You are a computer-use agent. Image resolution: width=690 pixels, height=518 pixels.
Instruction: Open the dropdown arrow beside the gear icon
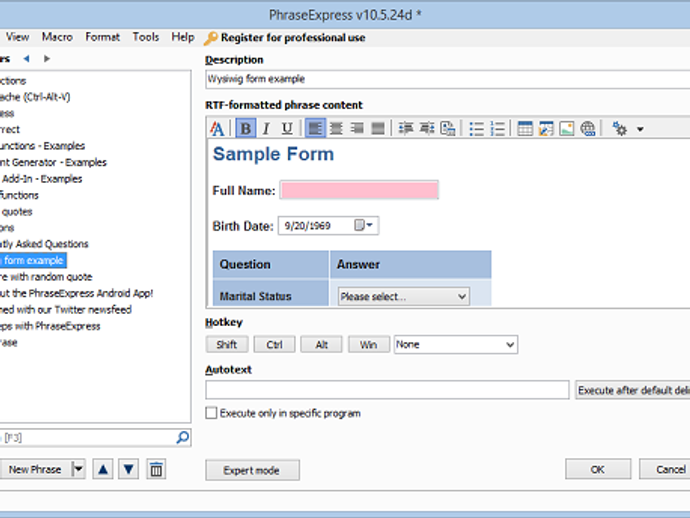point(640,129)
